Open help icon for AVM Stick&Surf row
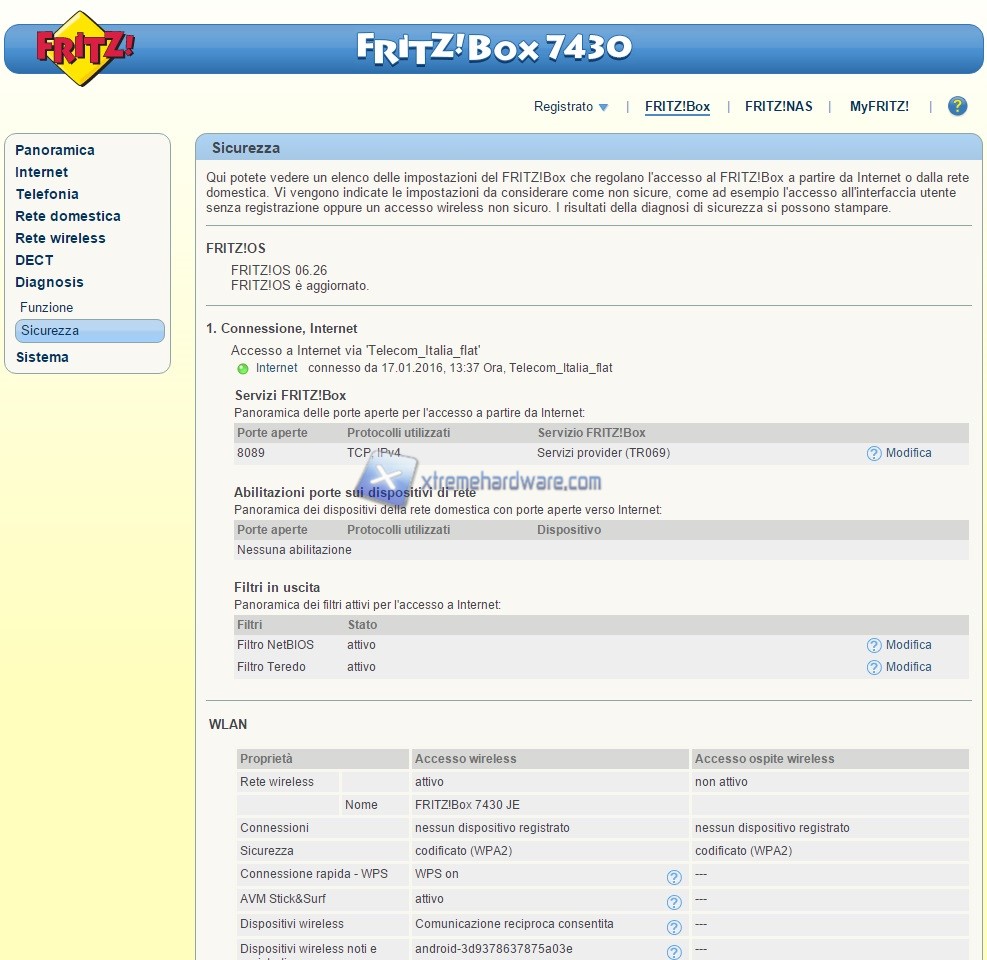Screen dimensions: 987x960 click(x=674, y=902)
